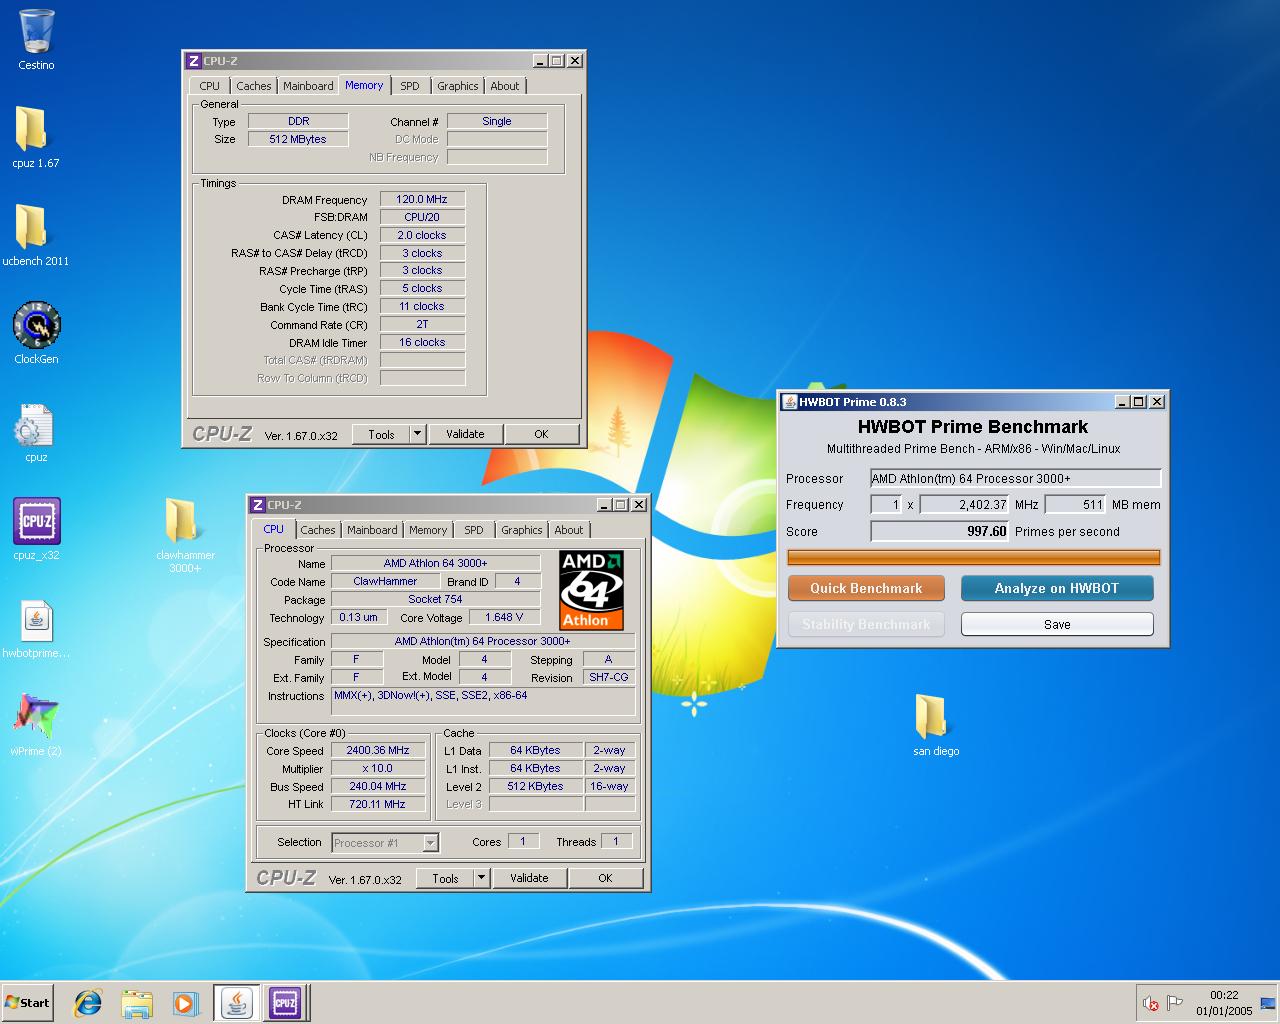Open Mainboard tab in lower CPU-Z window

click(x=372, y=530)
